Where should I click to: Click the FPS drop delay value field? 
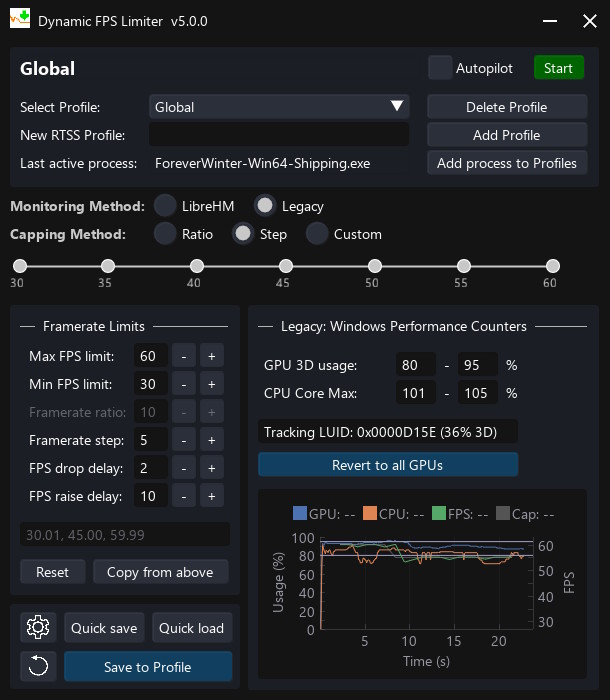pyautogui.click(x=151, y=468)
